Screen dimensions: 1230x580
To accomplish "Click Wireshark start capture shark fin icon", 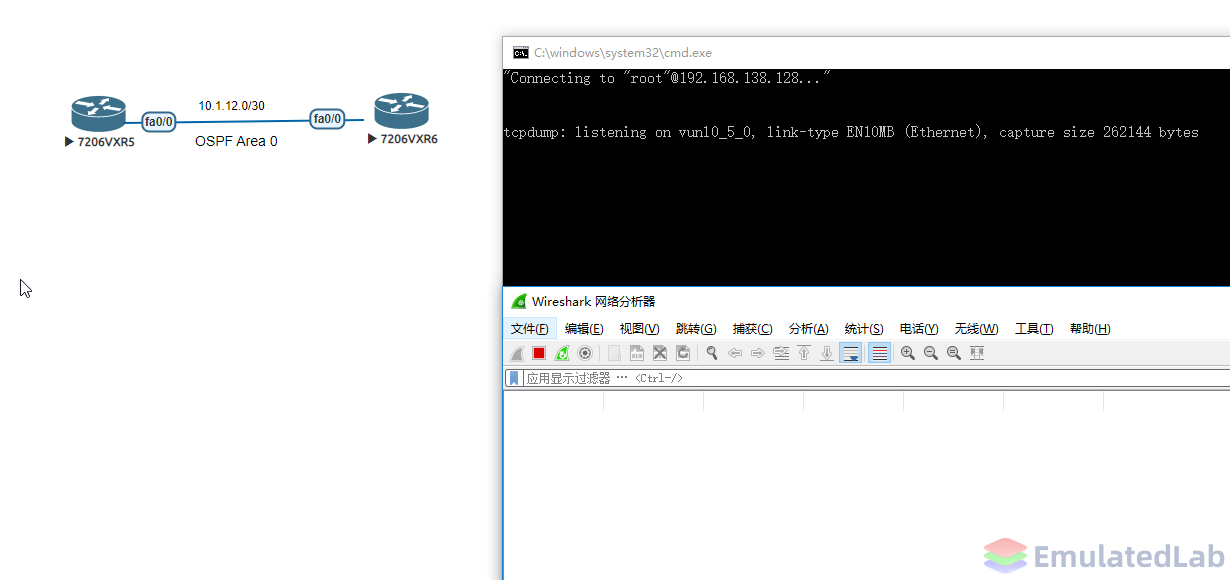I will (517, 353).
